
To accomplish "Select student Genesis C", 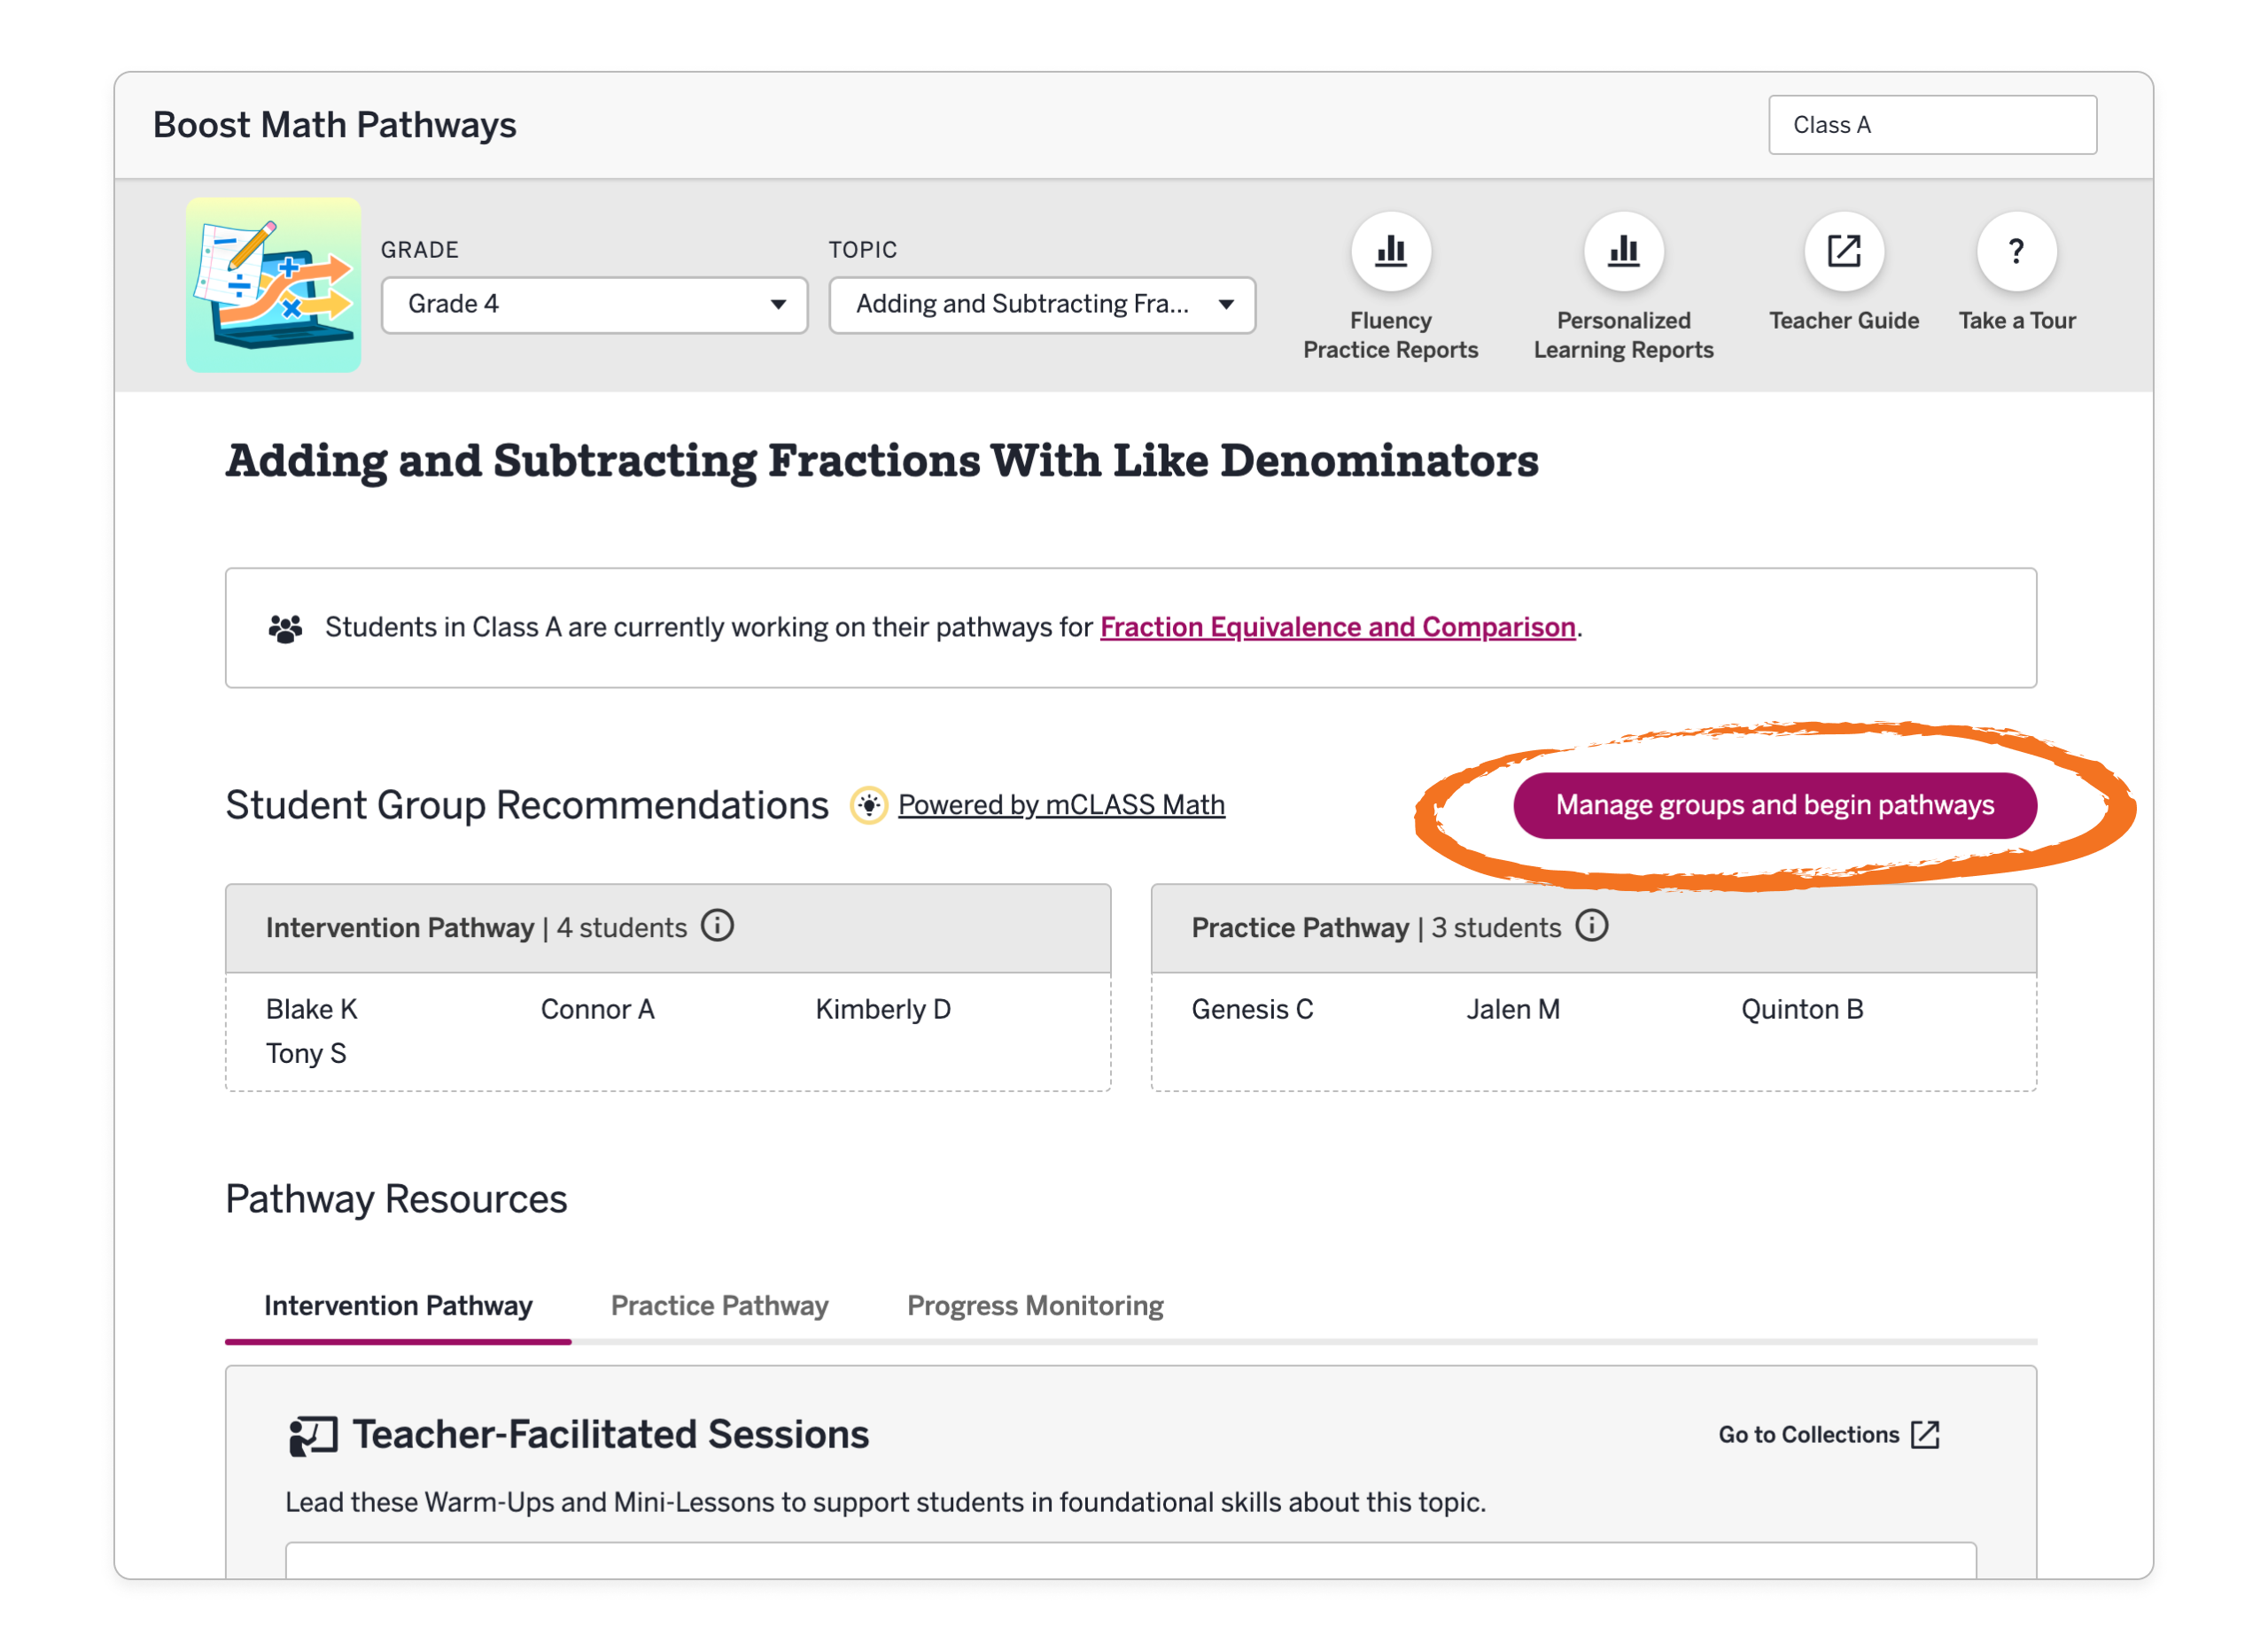I will (x=1252, y=1009).
